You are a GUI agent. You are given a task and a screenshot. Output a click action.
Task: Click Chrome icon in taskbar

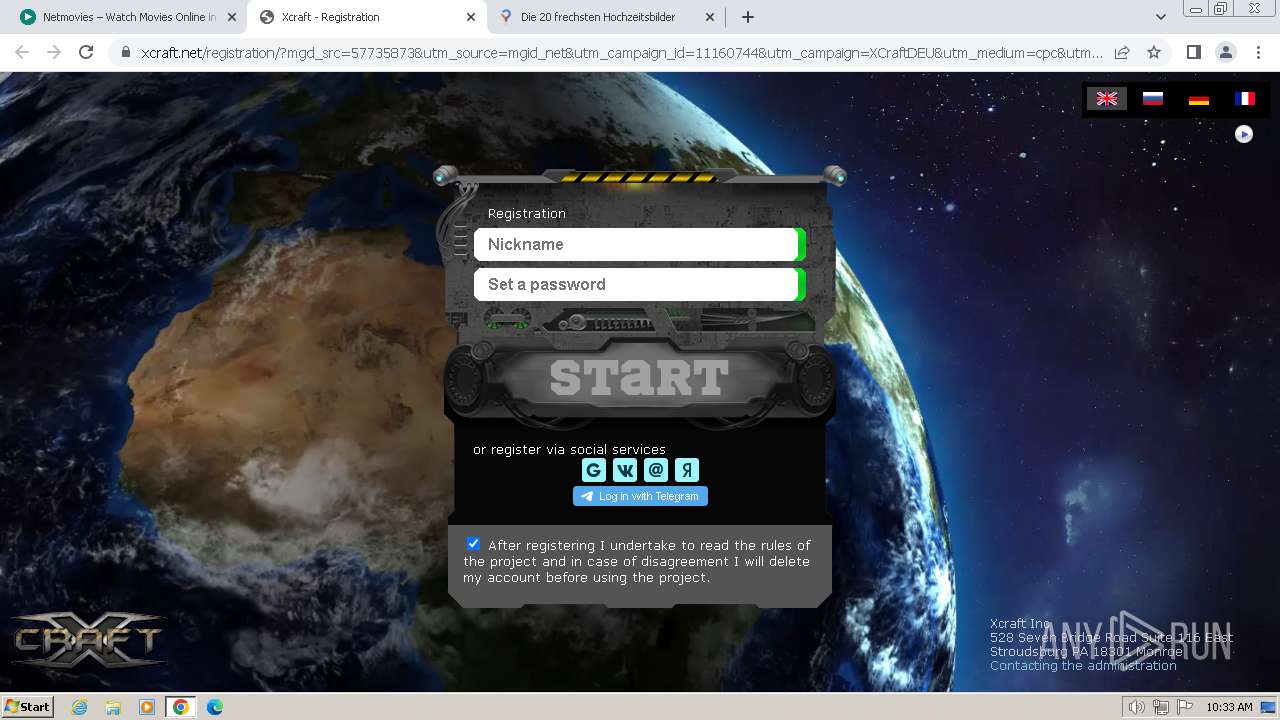(180, 707)
